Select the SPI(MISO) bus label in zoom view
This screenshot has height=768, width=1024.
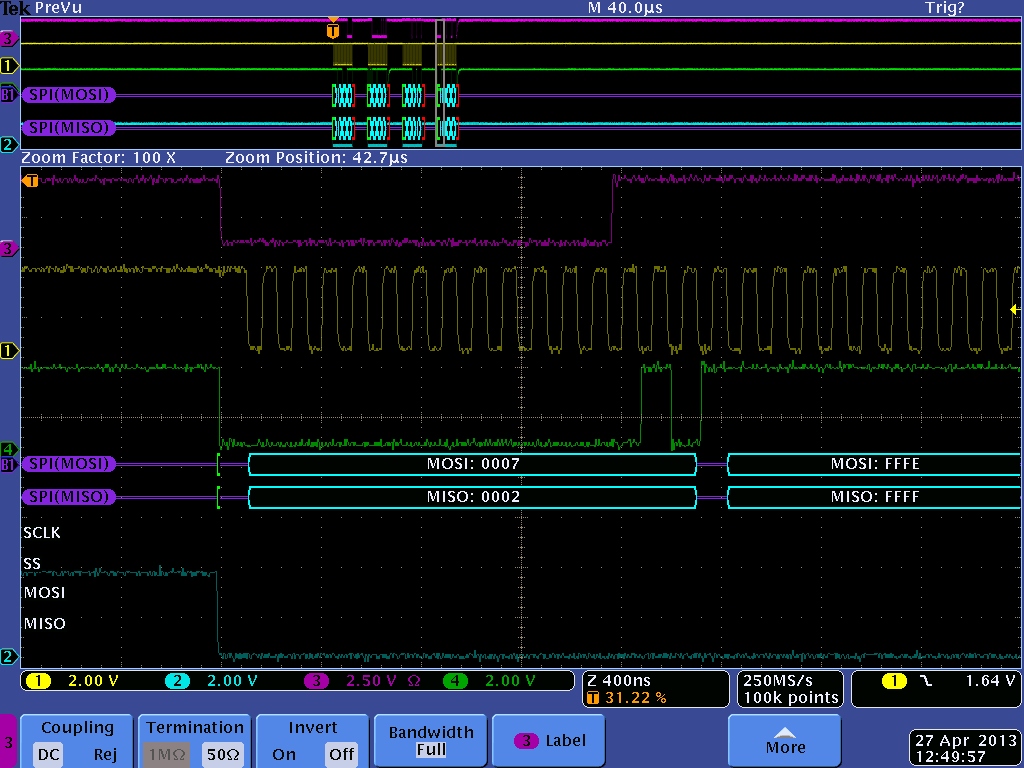[x=69, y=497]
